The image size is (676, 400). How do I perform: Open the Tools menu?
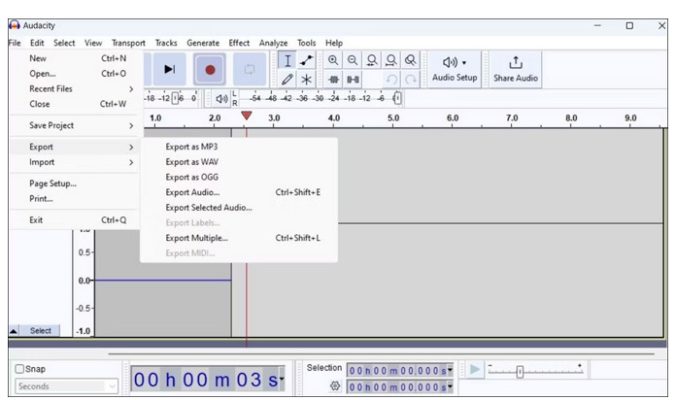click(x=306, y=43)
